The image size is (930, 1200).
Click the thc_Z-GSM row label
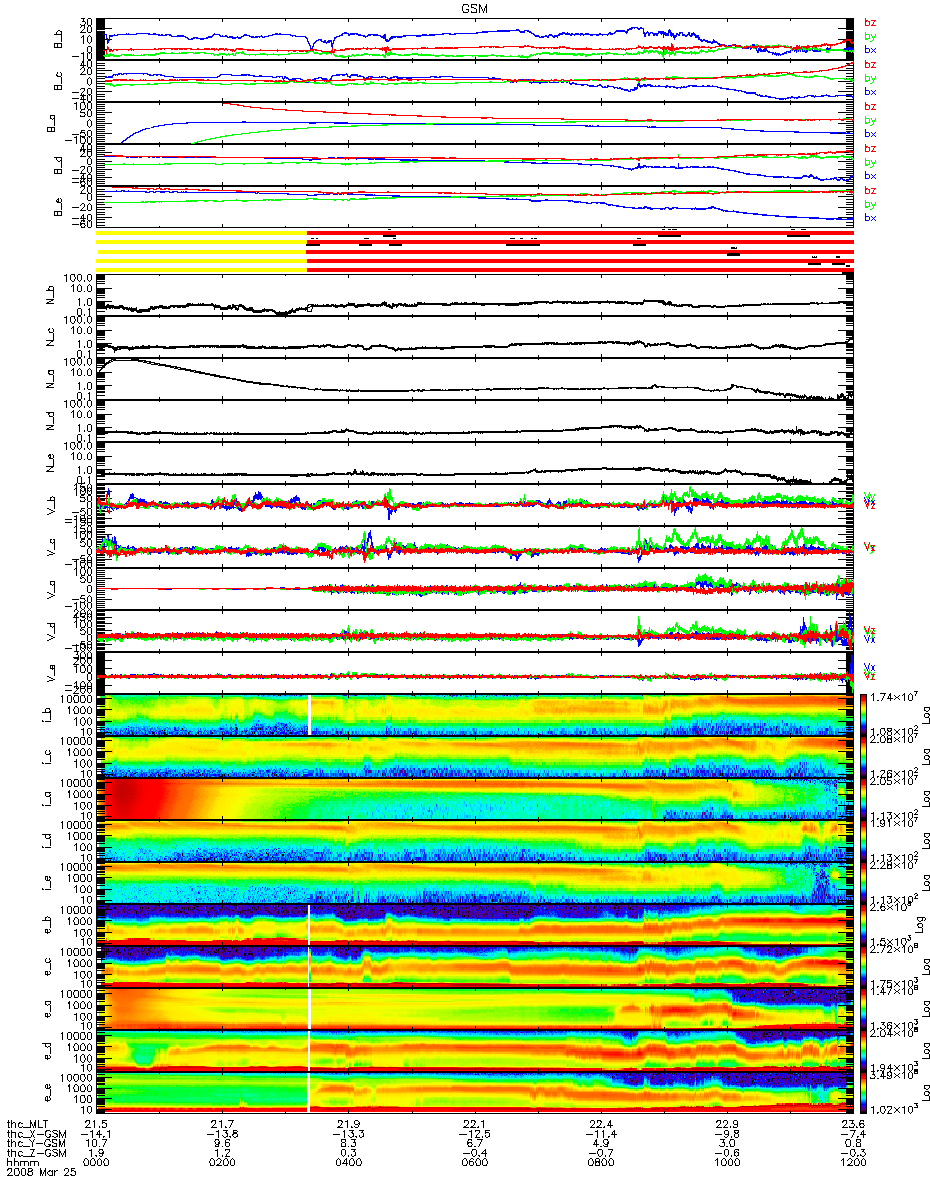click(37, 1155)
